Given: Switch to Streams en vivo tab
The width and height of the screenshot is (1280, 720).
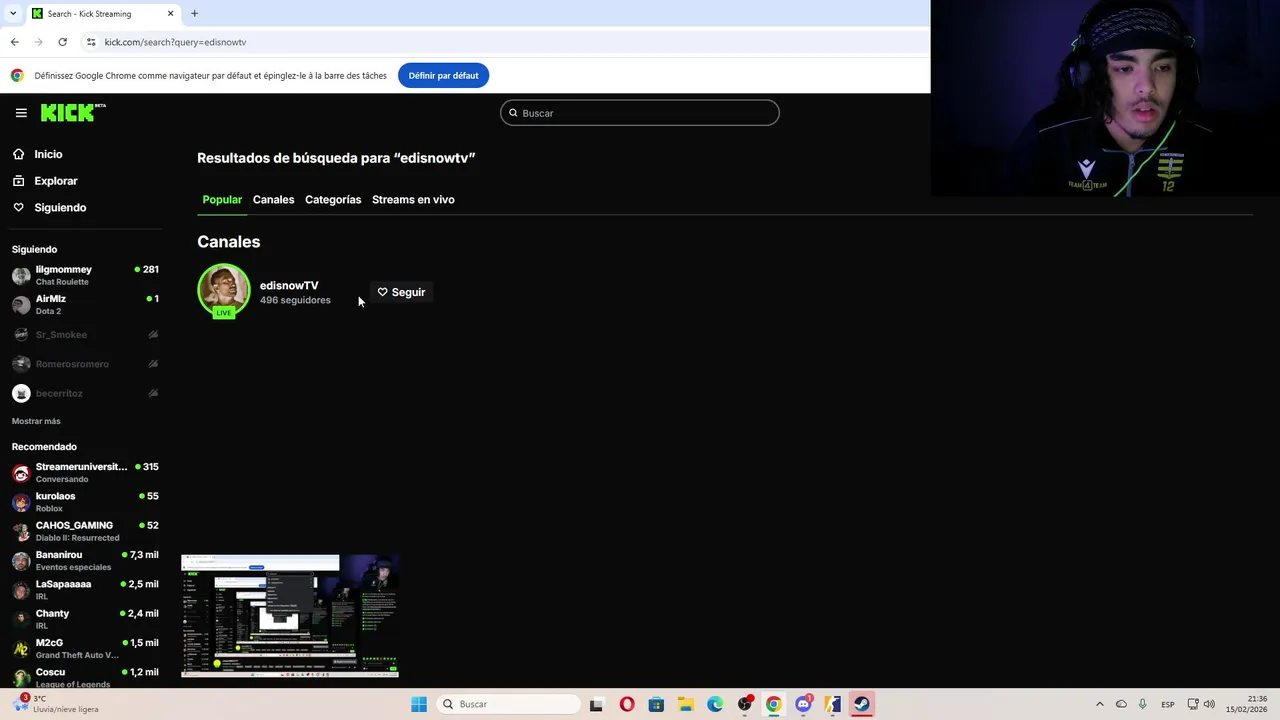Looking at the screenshot, I should (413, 199).
